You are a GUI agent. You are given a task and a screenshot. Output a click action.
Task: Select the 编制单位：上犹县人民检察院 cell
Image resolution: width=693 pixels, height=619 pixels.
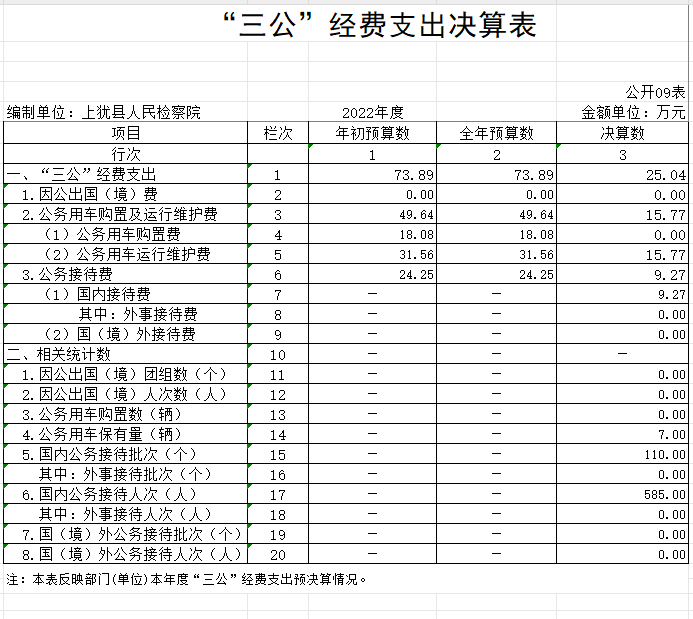(103, 112)
